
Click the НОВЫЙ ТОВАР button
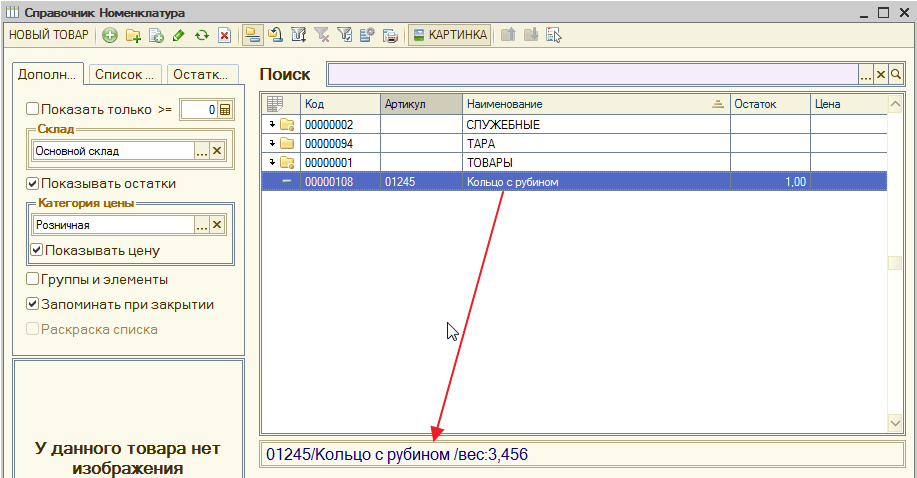[x=49, y=35]
